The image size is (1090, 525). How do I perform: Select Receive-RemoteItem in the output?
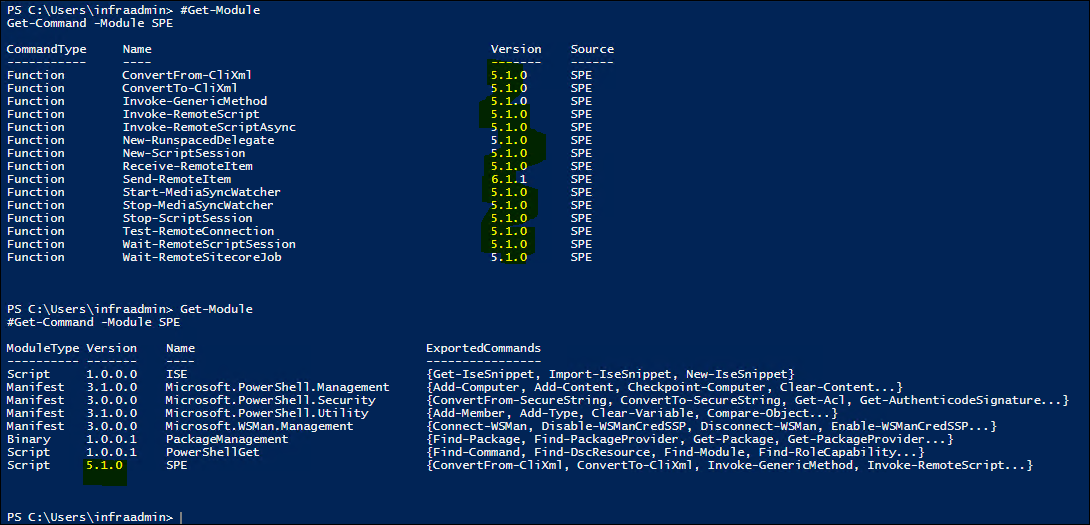(188, 166)
